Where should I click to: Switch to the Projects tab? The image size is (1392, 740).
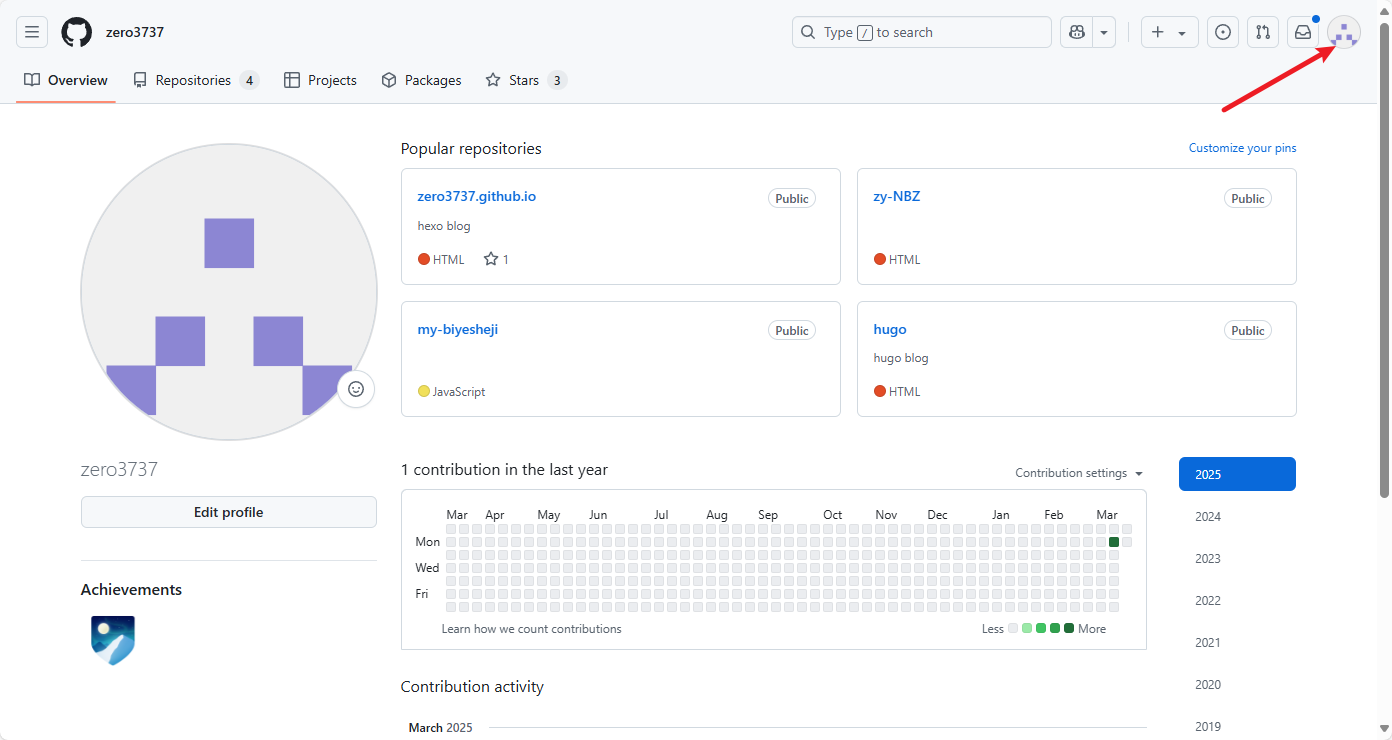click(x=320, y=80)
